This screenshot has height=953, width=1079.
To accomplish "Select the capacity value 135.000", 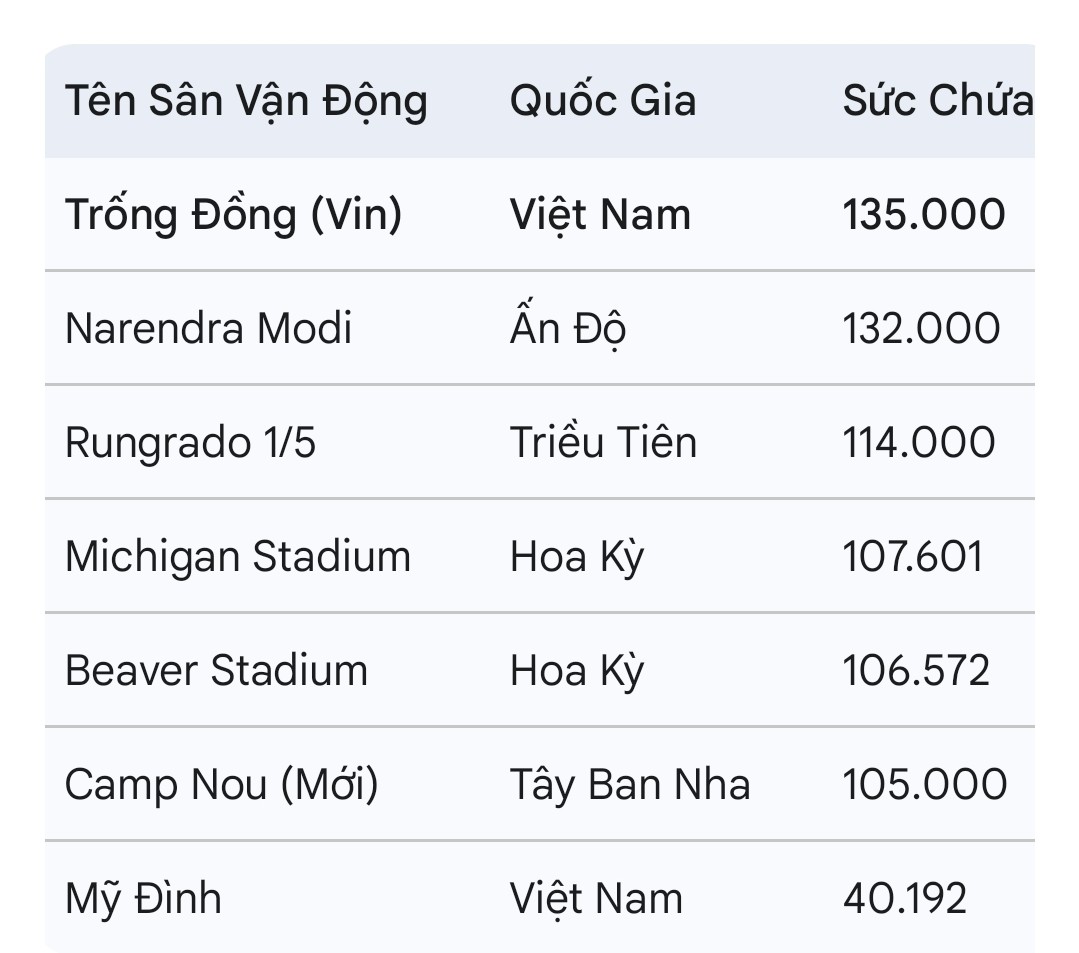I will [x=923, y=215].
